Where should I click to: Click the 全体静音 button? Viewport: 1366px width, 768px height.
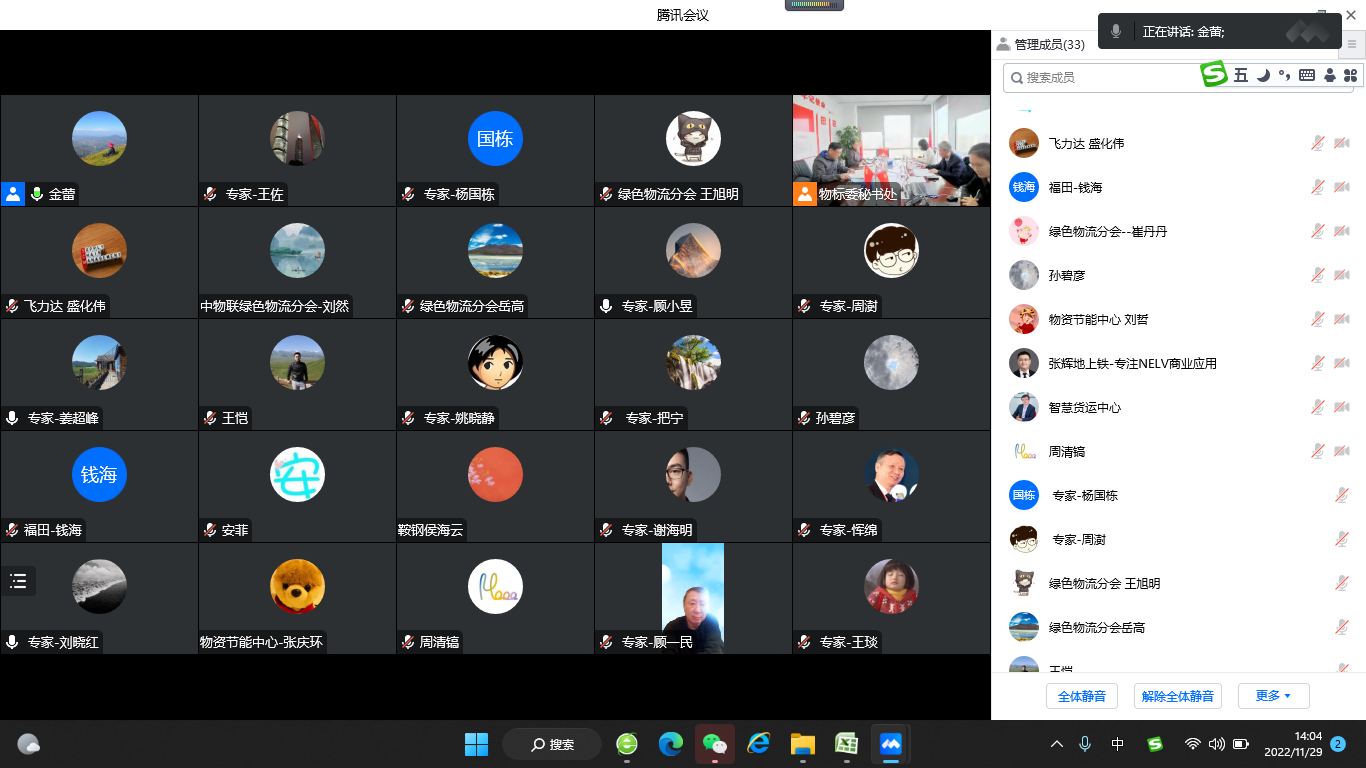(1081, 696)
